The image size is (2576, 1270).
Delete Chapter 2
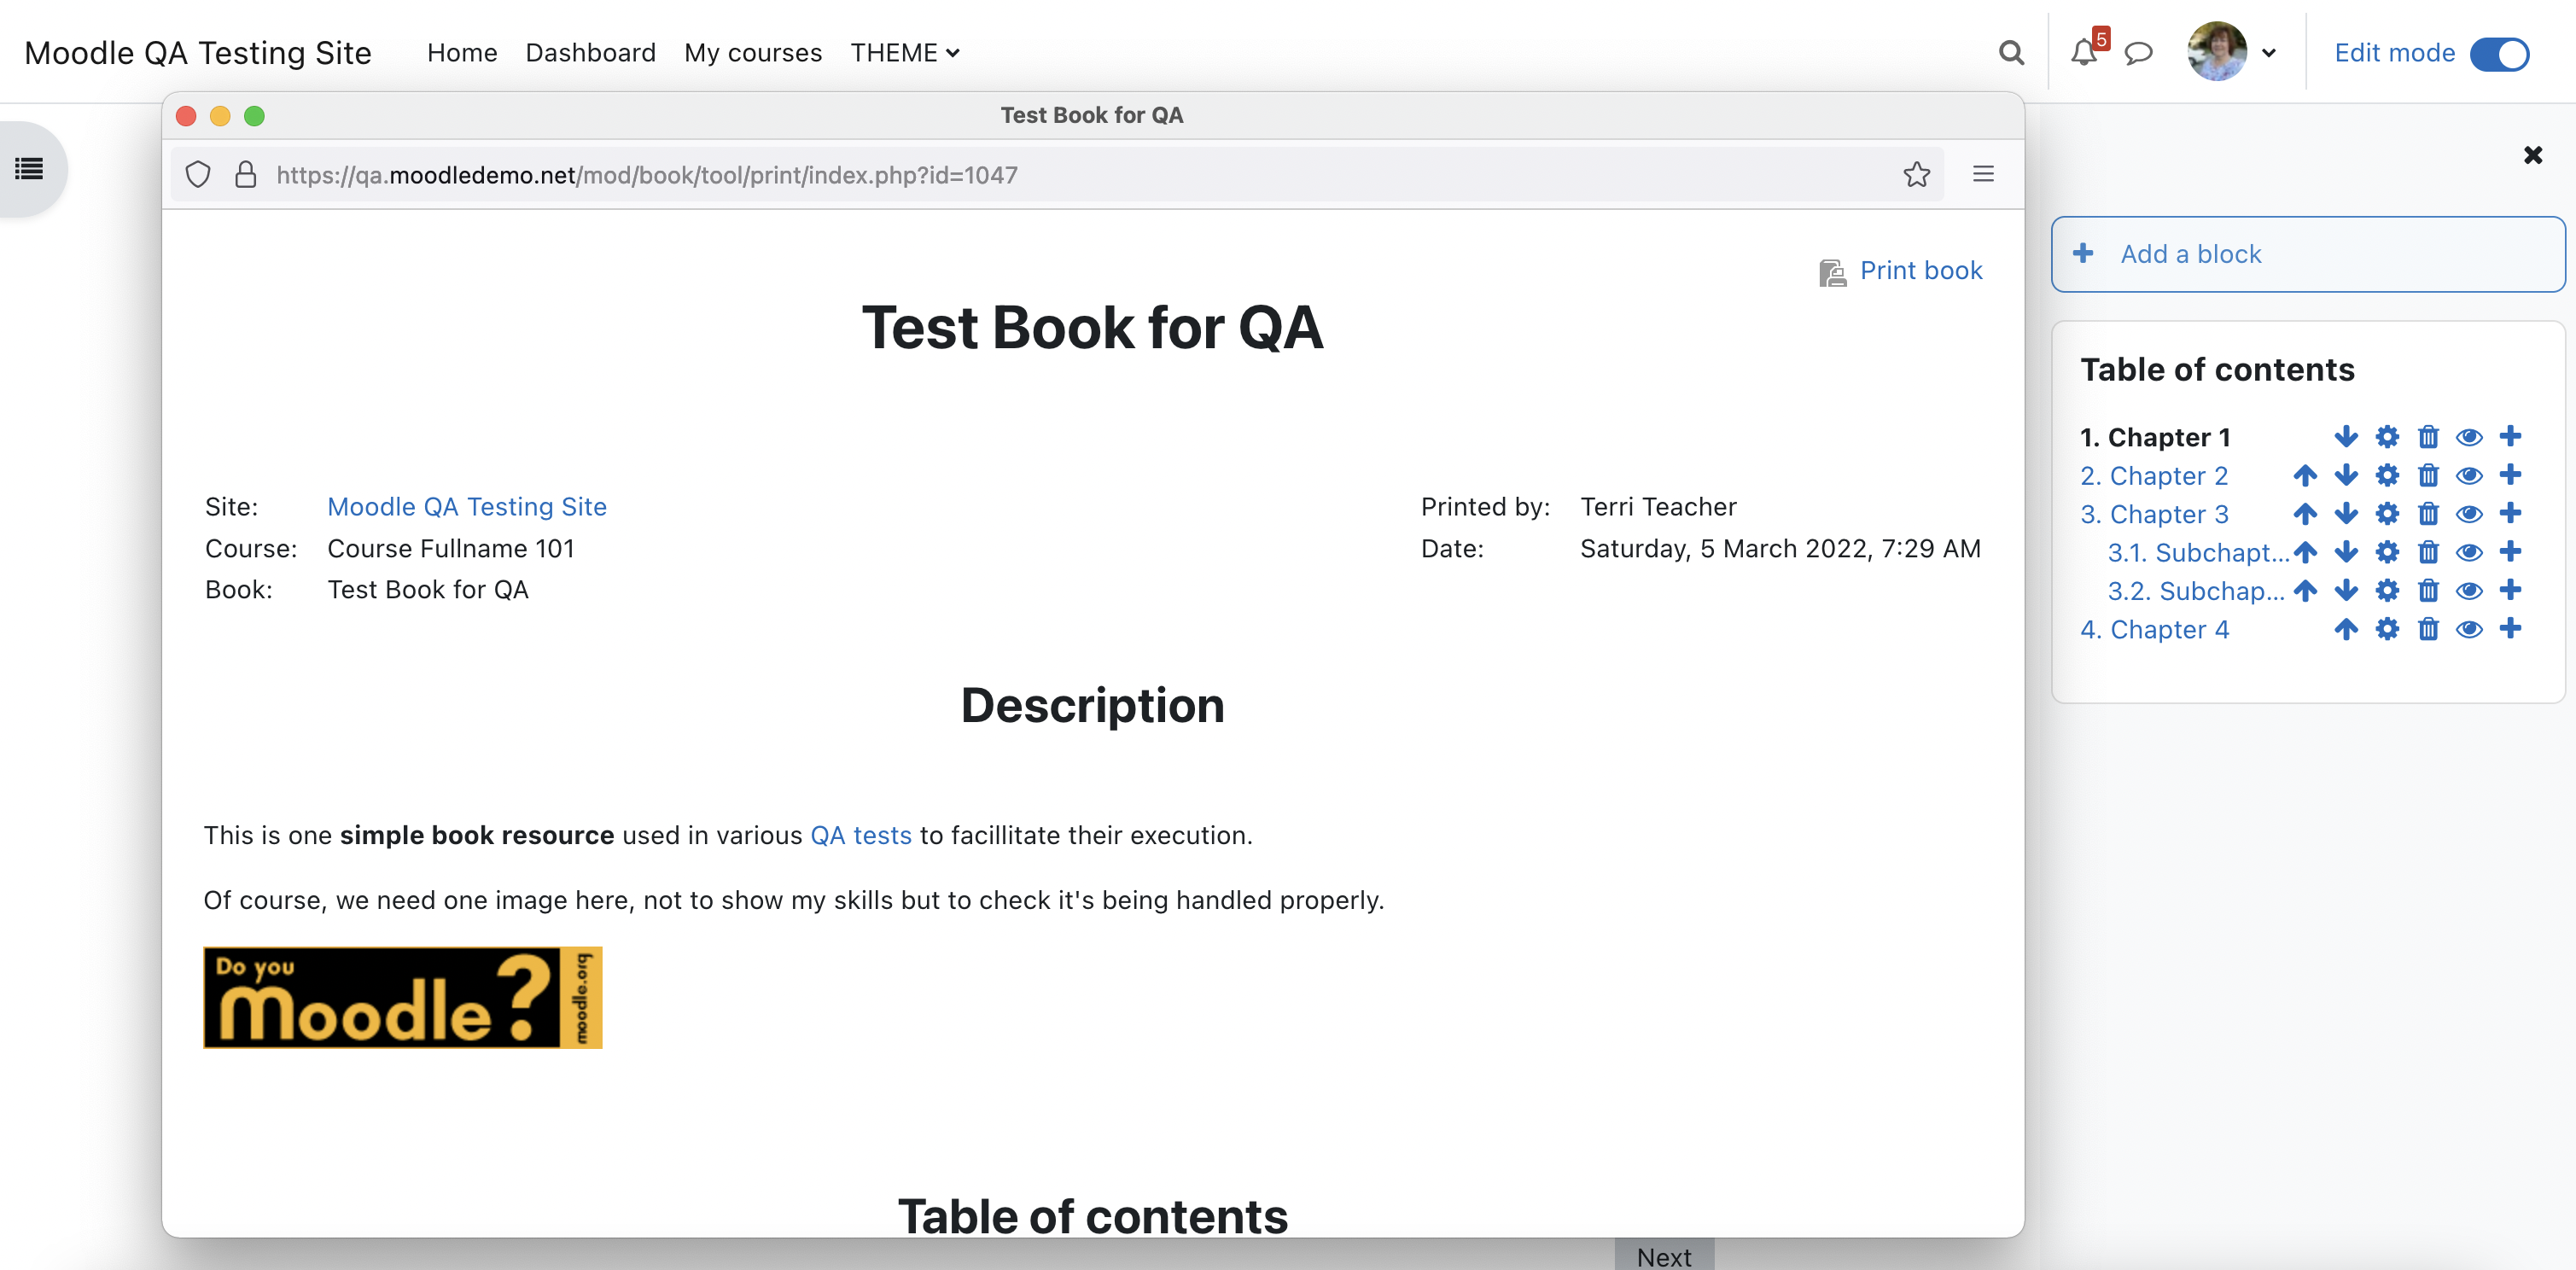[2428, 475]
